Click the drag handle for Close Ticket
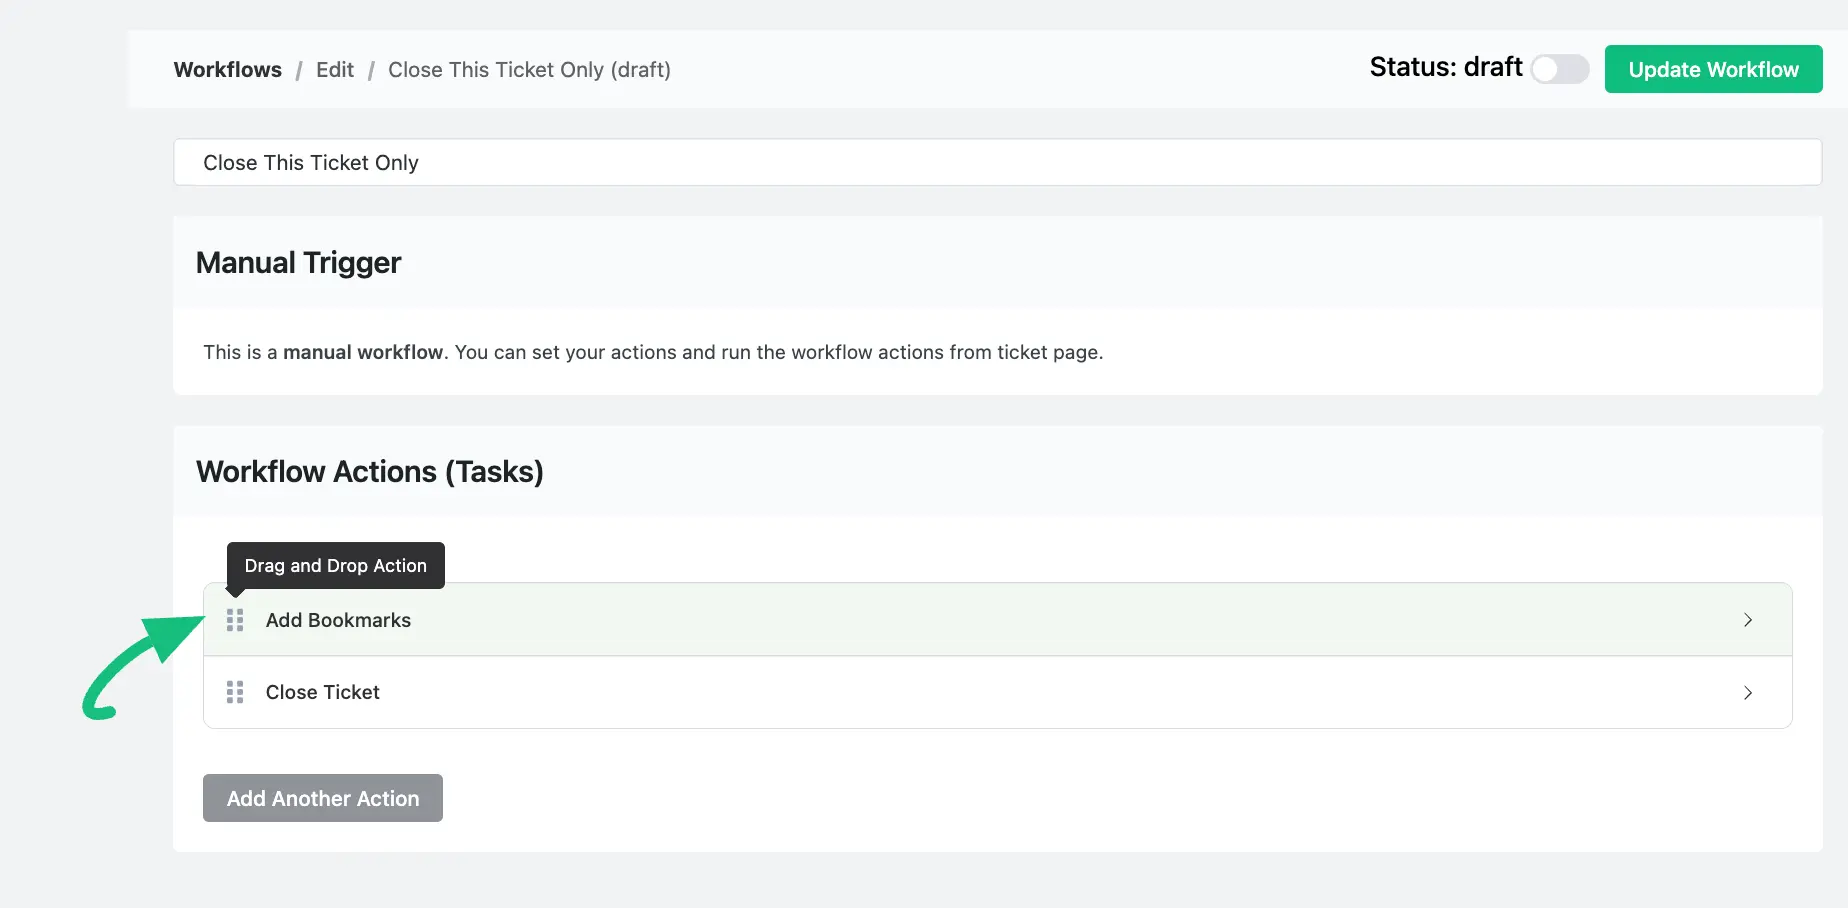Viewport: 1848px width, 908px height. click(235, 692)
